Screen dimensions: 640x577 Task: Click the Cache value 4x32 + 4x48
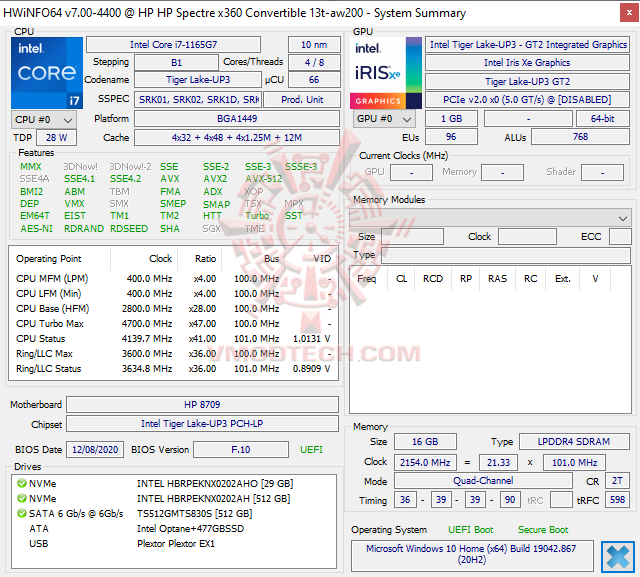(x=237, y=138)
